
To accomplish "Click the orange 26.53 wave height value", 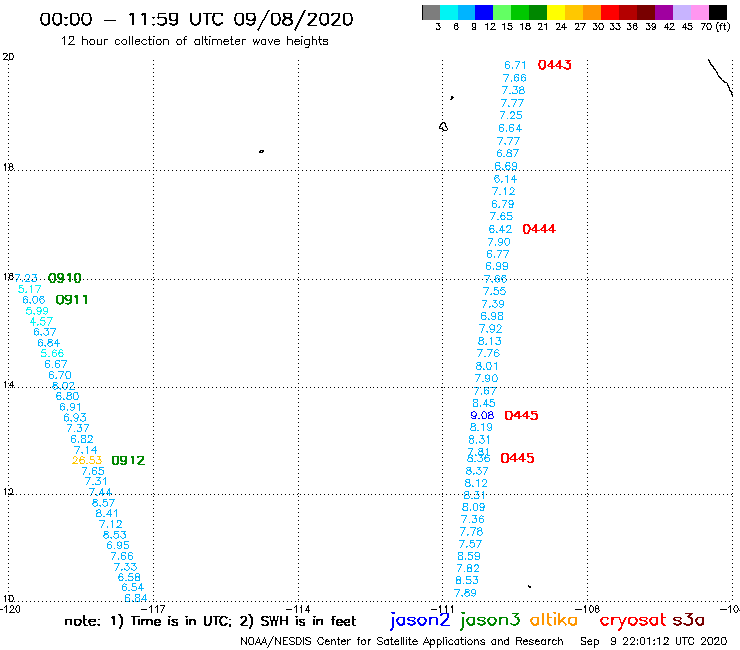I will click(x=87, y=460).
